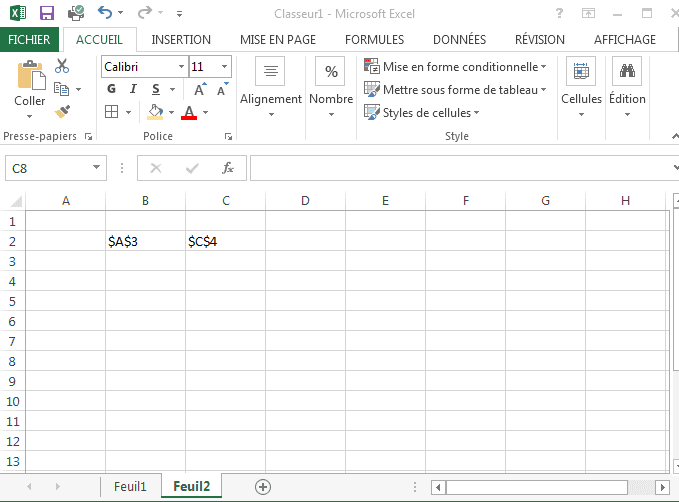679x502 pixels.
Task: Select cell containing $C$4
Action: pyautogui.click(x=225, y=241)
